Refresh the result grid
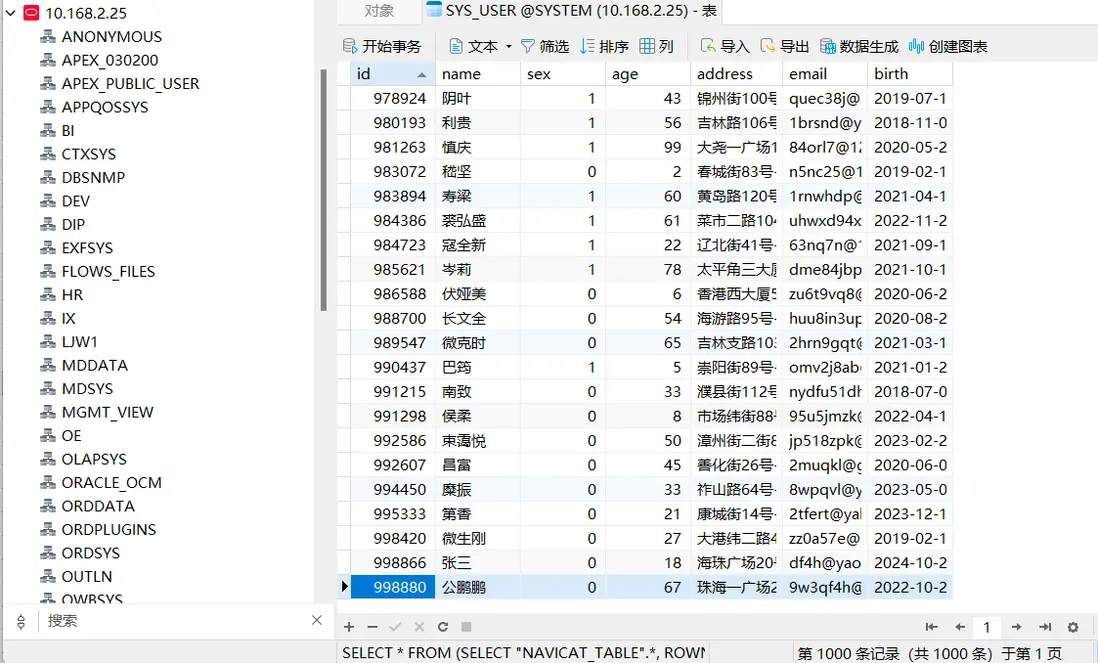Viewport: 1098px width, 663px height. (x=442, y=628)
